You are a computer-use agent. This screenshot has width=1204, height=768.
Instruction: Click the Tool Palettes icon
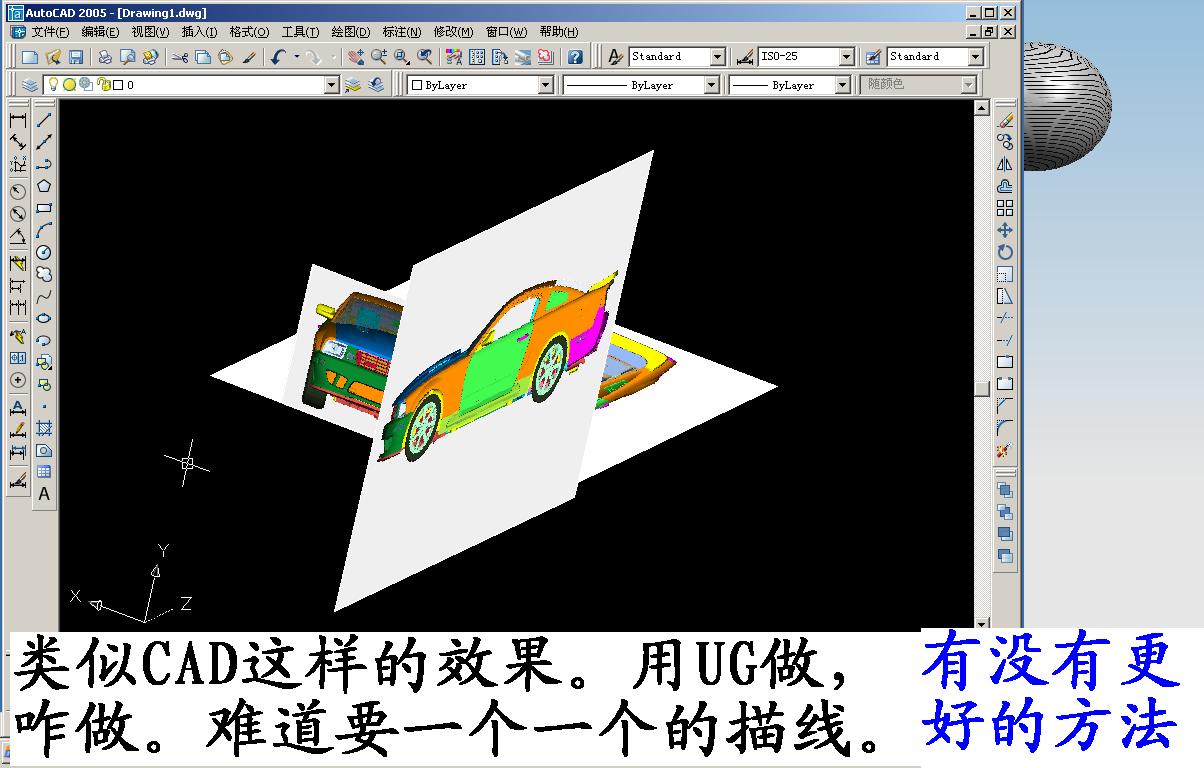click(x=500, y=57)
